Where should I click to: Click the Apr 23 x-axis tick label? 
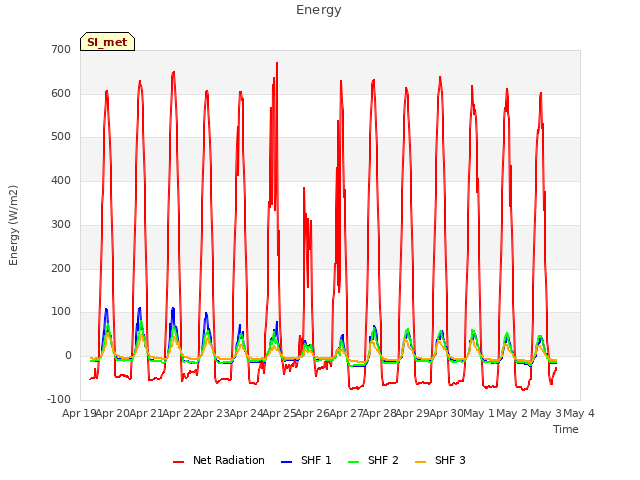pos(212,413)
